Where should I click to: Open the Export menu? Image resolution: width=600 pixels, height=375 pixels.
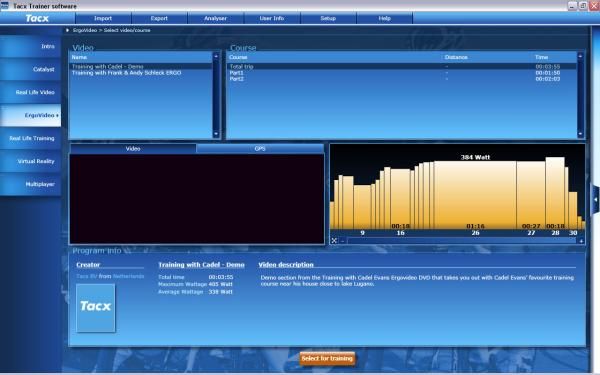(159, 18)
